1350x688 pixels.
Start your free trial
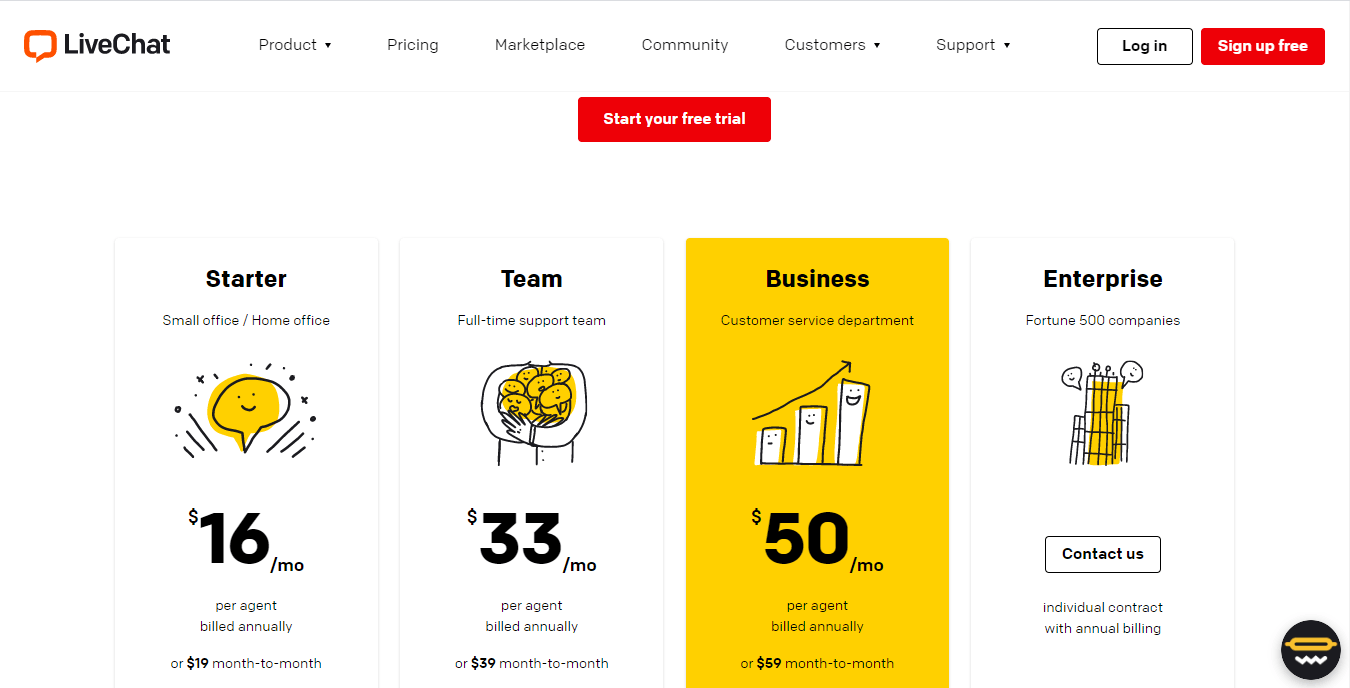(x=674, y=119)
